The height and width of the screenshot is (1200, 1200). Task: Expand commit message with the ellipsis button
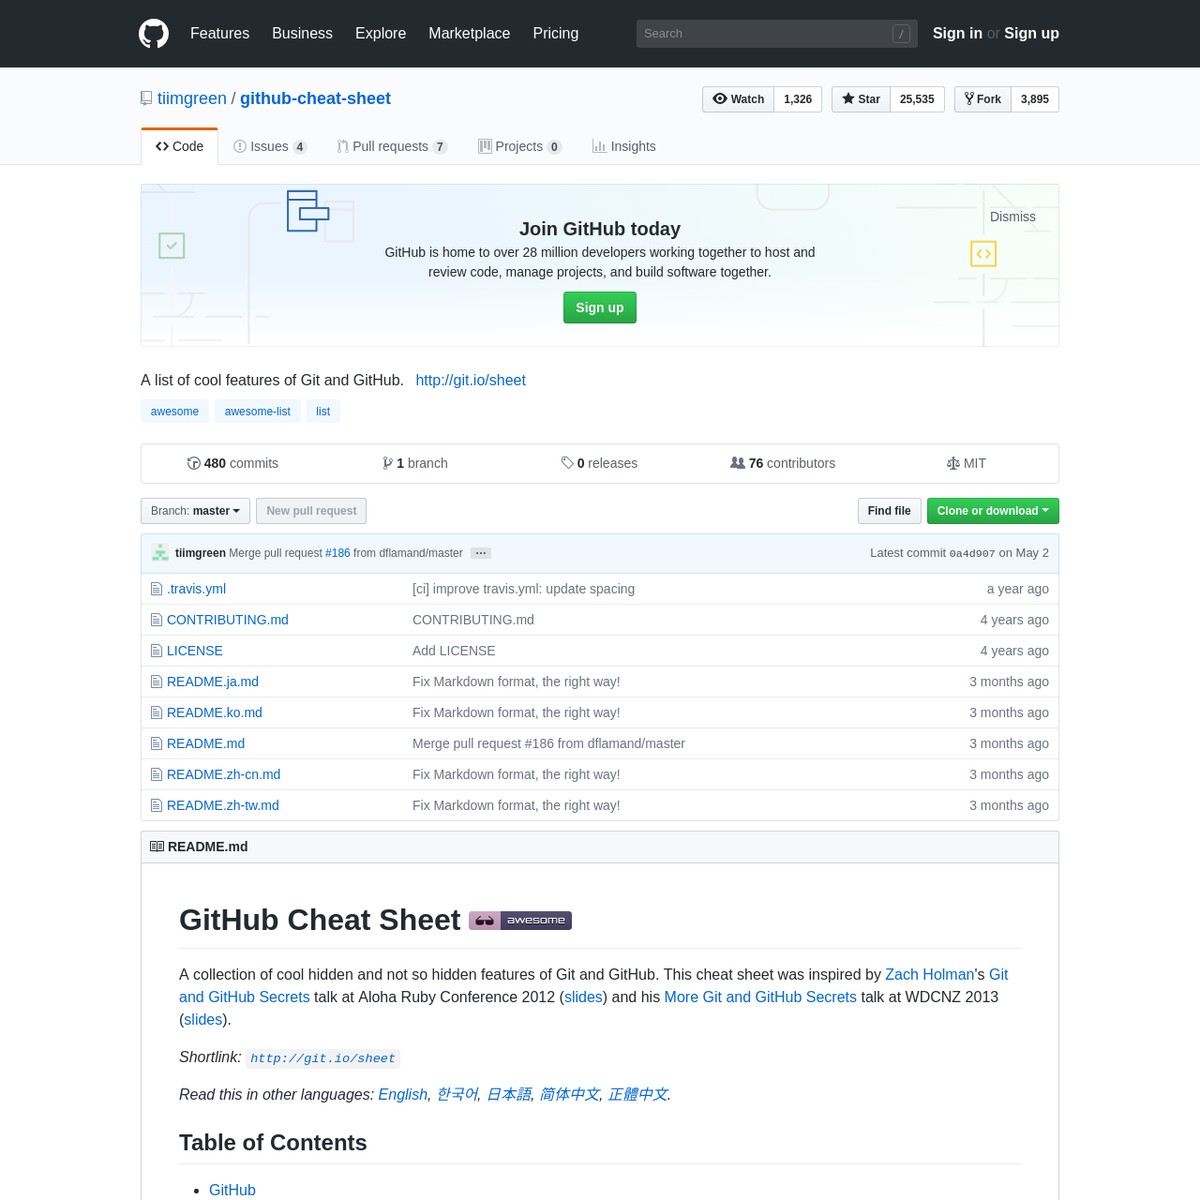[481, 553]
